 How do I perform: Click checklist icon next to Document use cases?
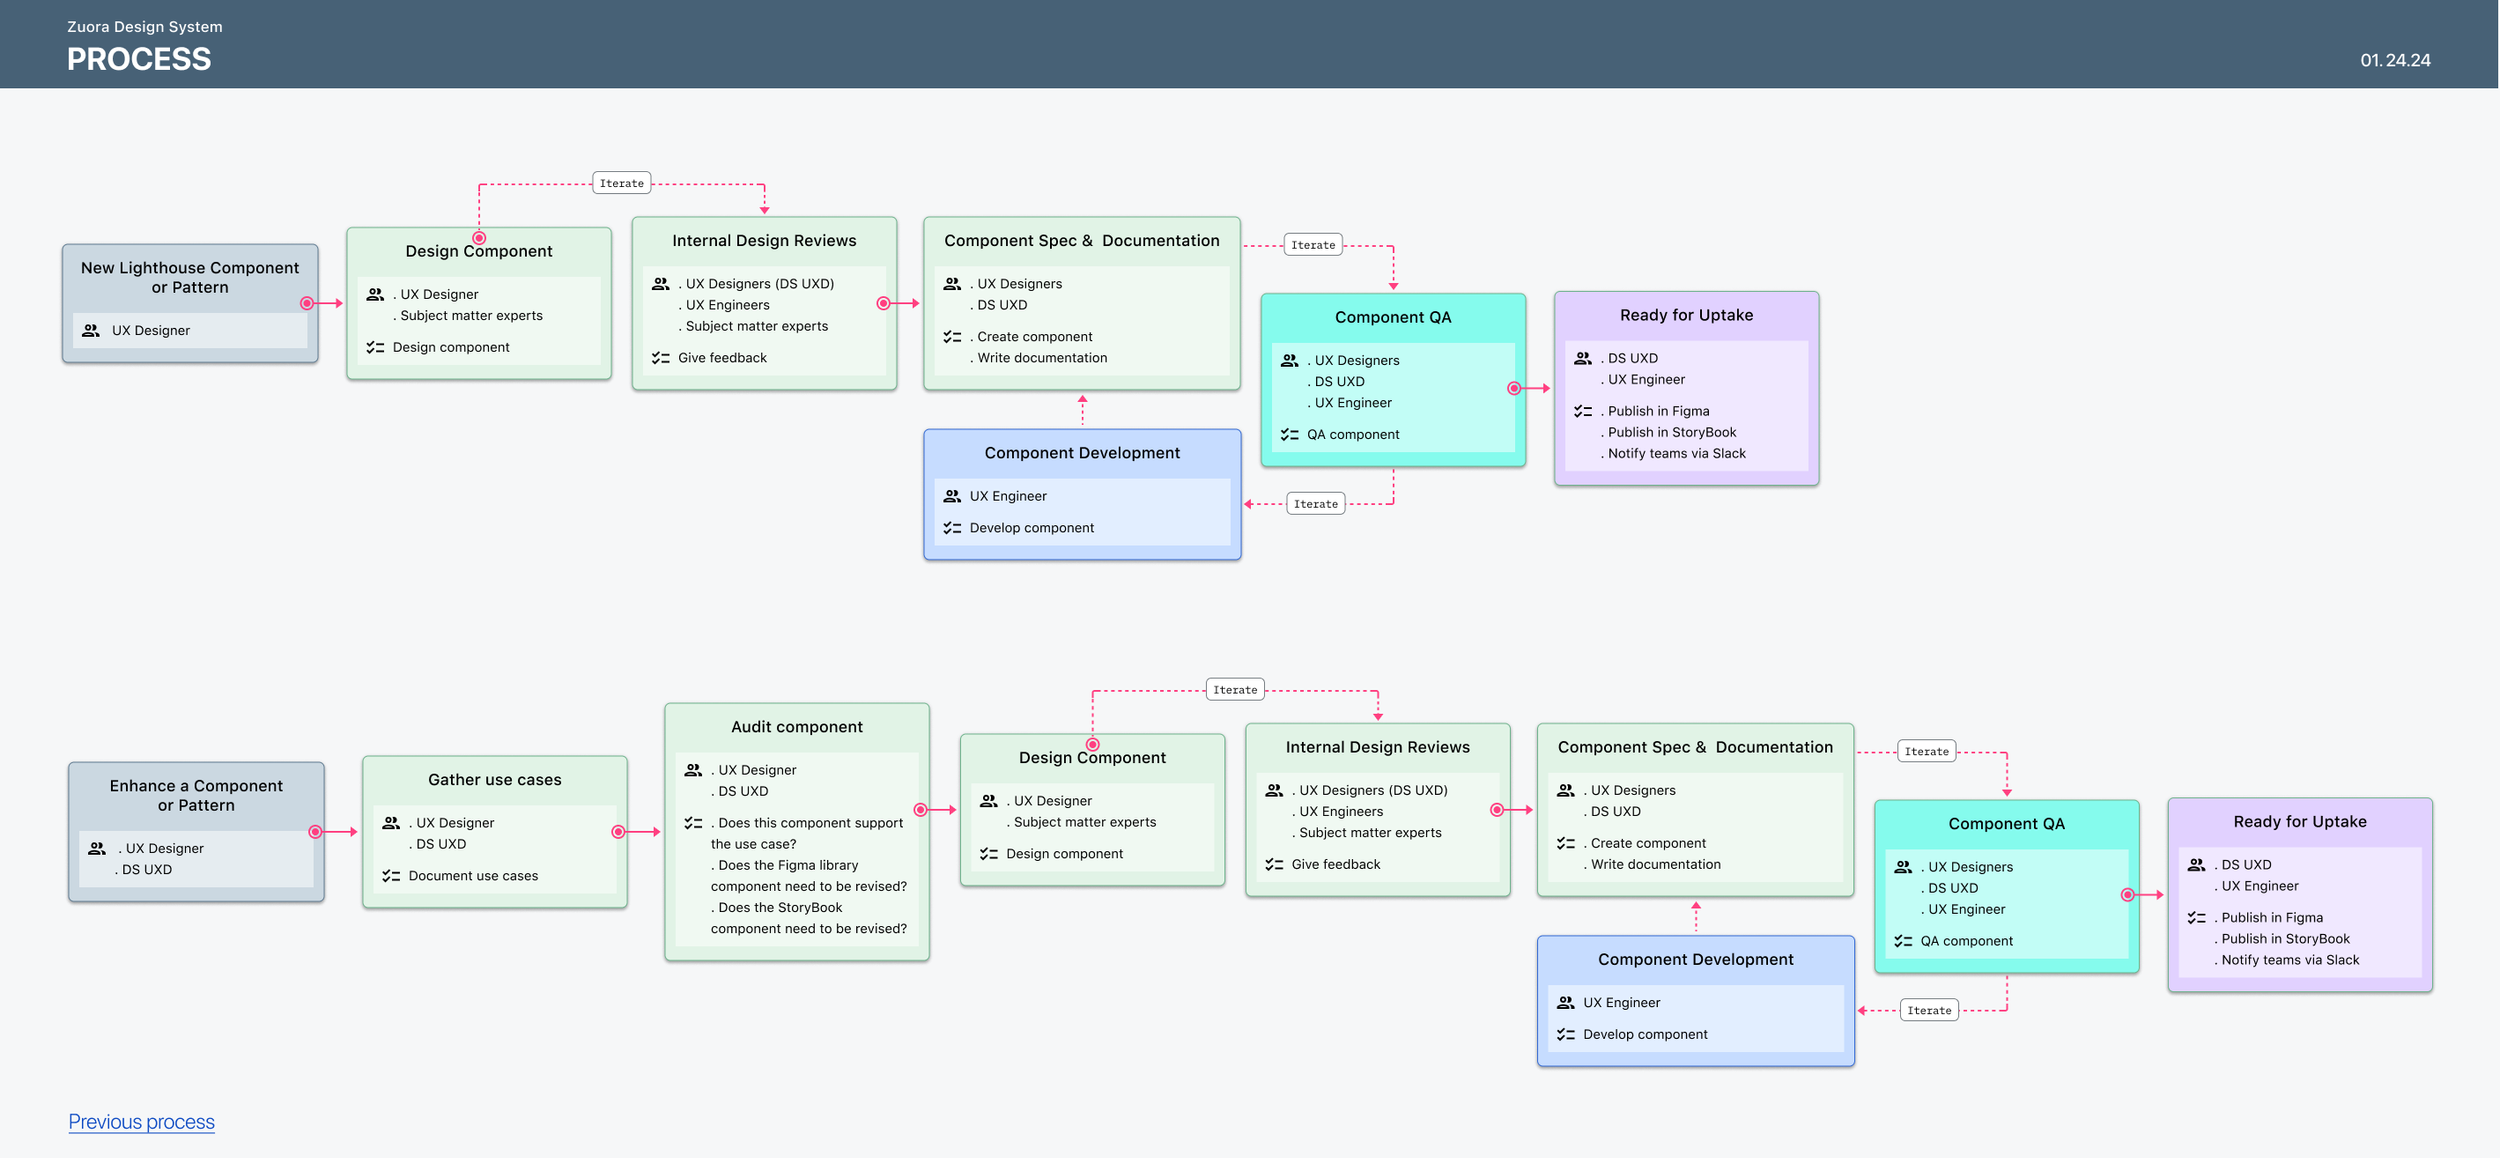[391, 876]
